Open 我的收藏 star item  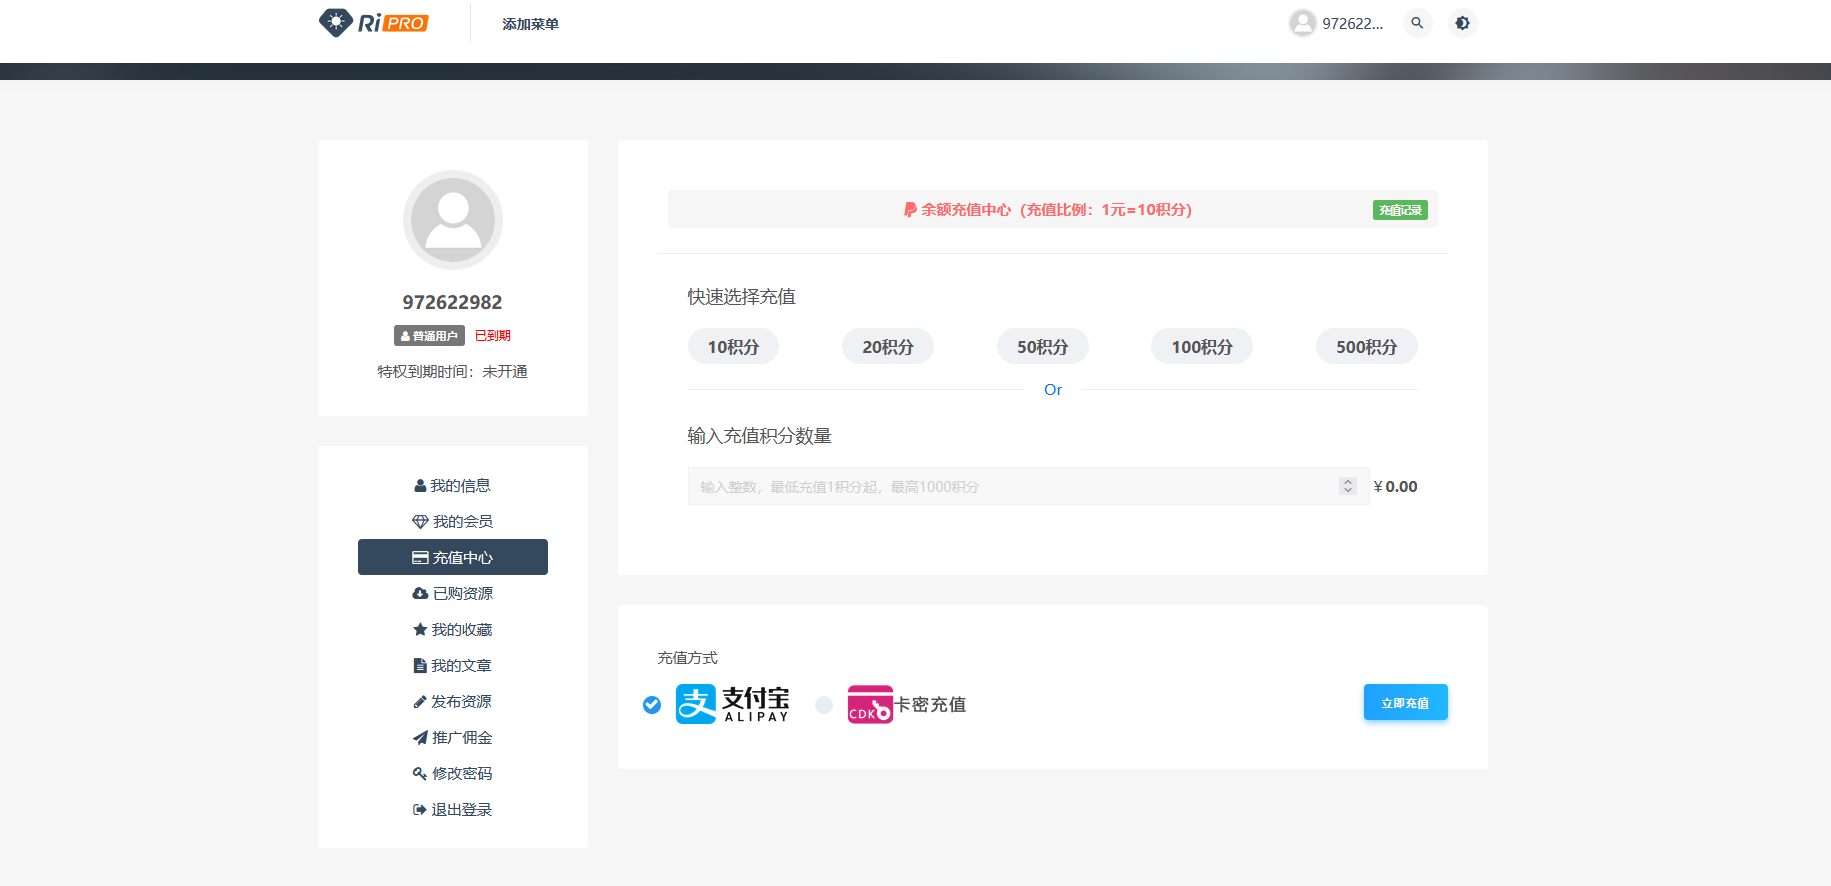pos(452,630)
